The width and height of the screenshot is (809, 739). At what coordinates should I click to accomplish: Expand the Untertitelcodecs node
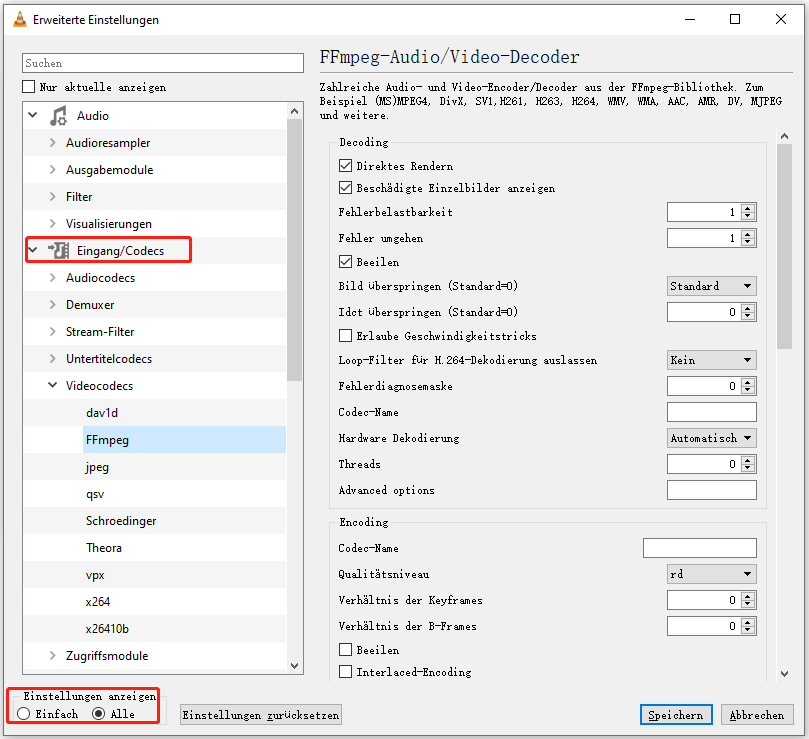(53, 359)
